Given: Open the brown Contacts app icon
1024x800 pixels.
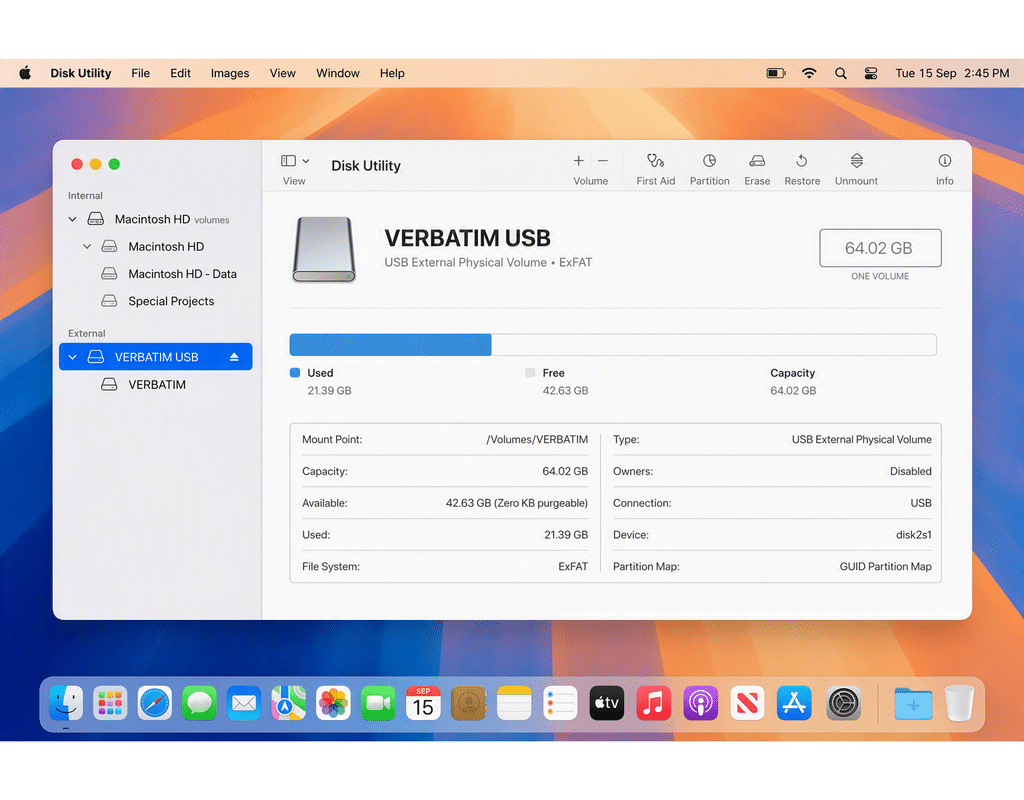Looking at the screenshot, I should pyautogui.click(x=468, y=703).
